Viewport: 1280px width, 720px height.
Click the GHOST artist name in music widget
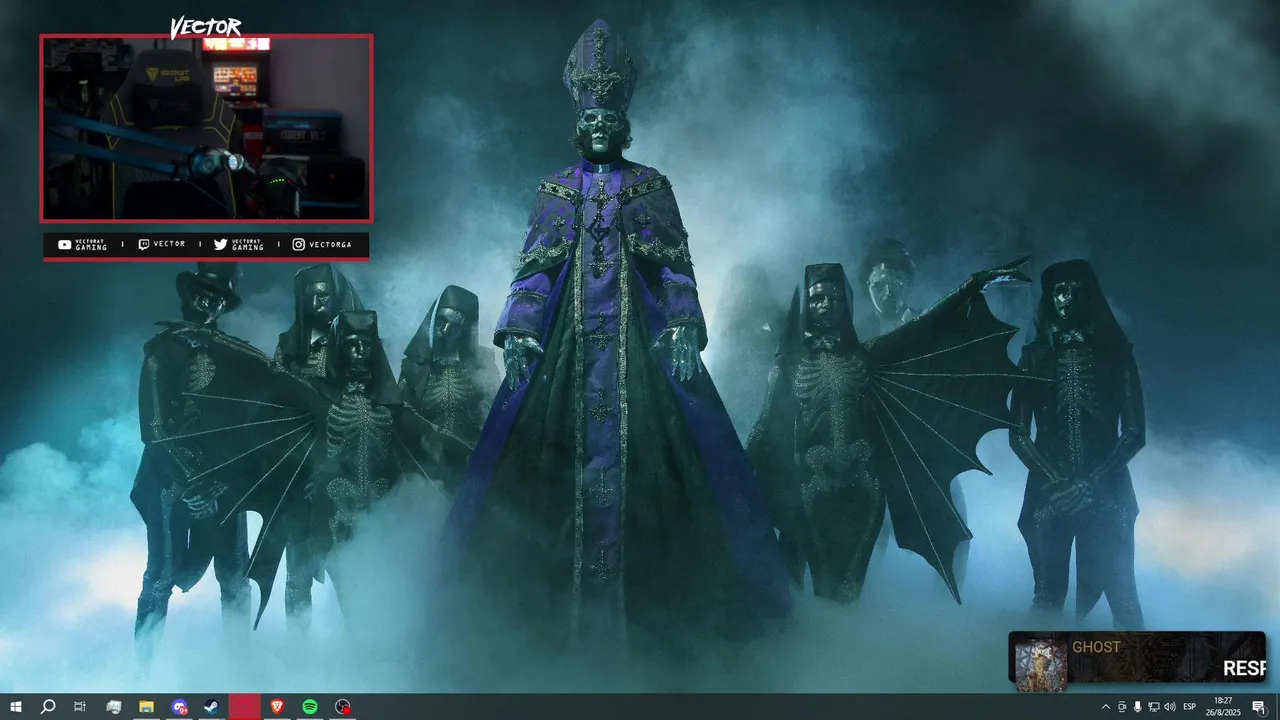coord(1096,647)
